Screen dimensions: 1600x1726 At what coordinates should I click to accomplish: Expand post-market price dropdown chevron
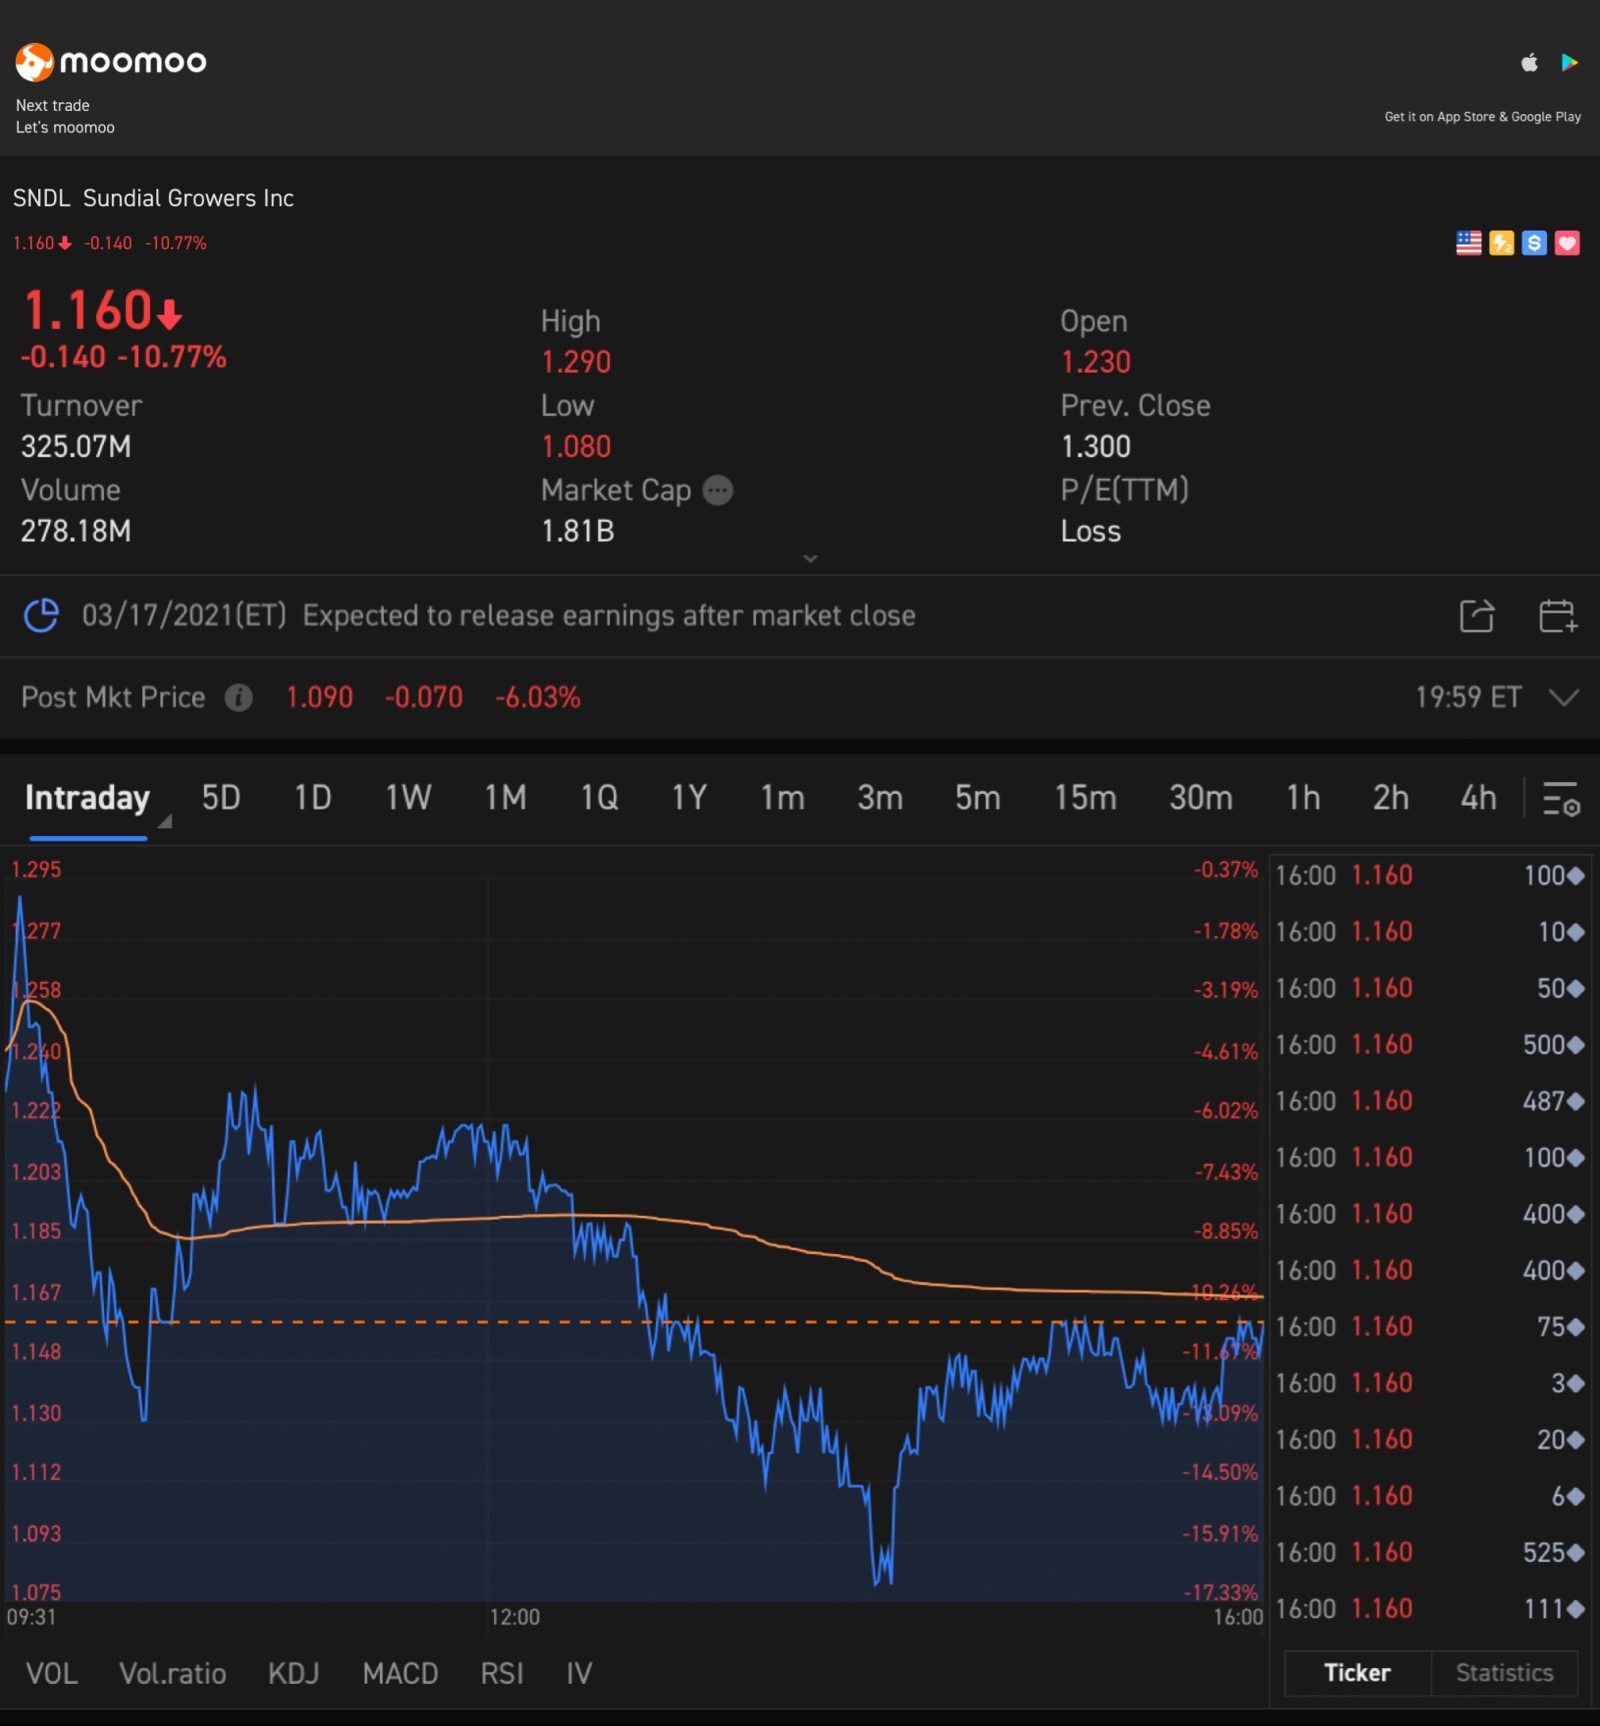1564,697
